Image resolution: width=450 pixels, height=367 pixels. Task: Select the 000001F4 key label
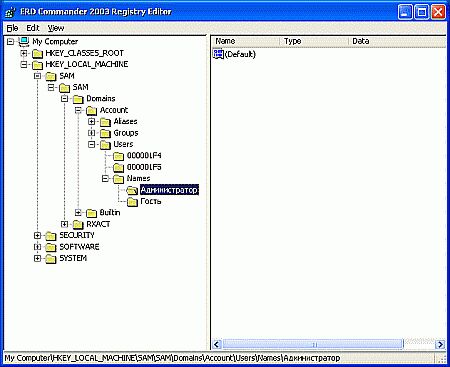point(144,156)
